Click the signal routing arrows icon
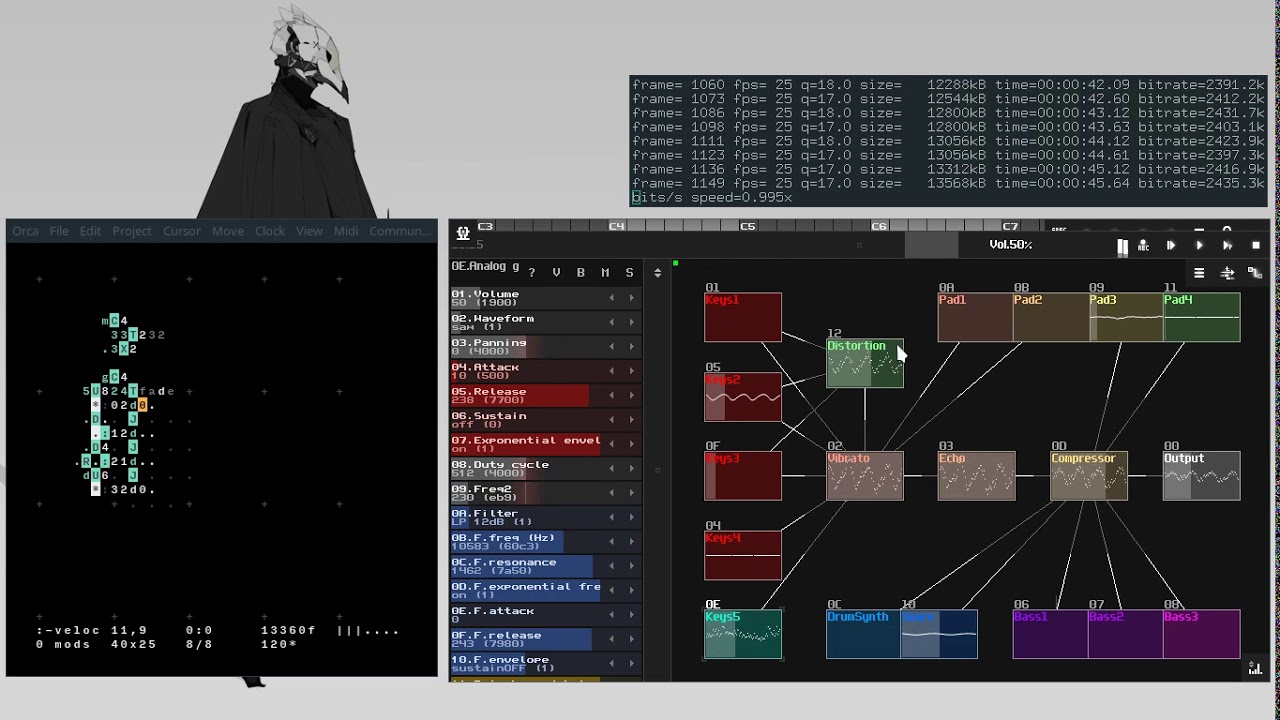Screen dimensions: 1280x720 (x=1227, y=273)
